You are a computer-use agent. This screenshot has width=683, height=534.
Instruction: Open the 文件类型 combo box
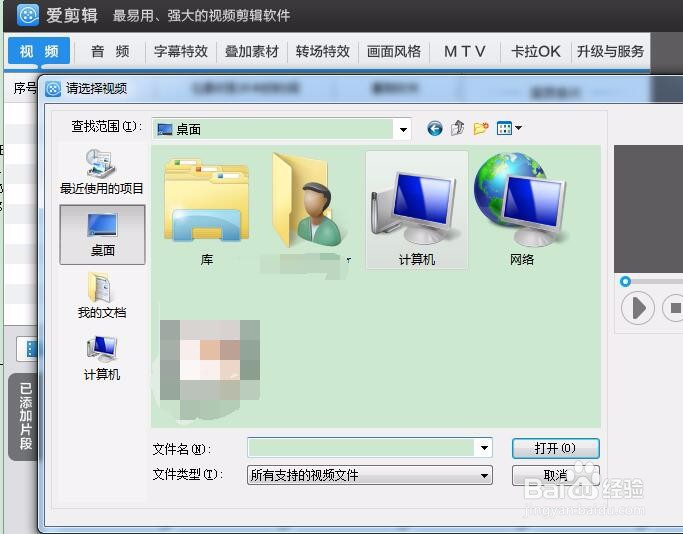370,475
